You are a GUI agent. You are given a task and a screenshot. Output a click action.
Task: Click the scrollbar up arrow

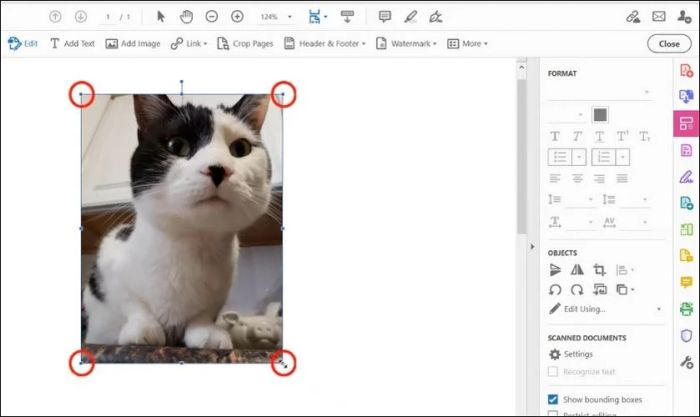[521, 67]
